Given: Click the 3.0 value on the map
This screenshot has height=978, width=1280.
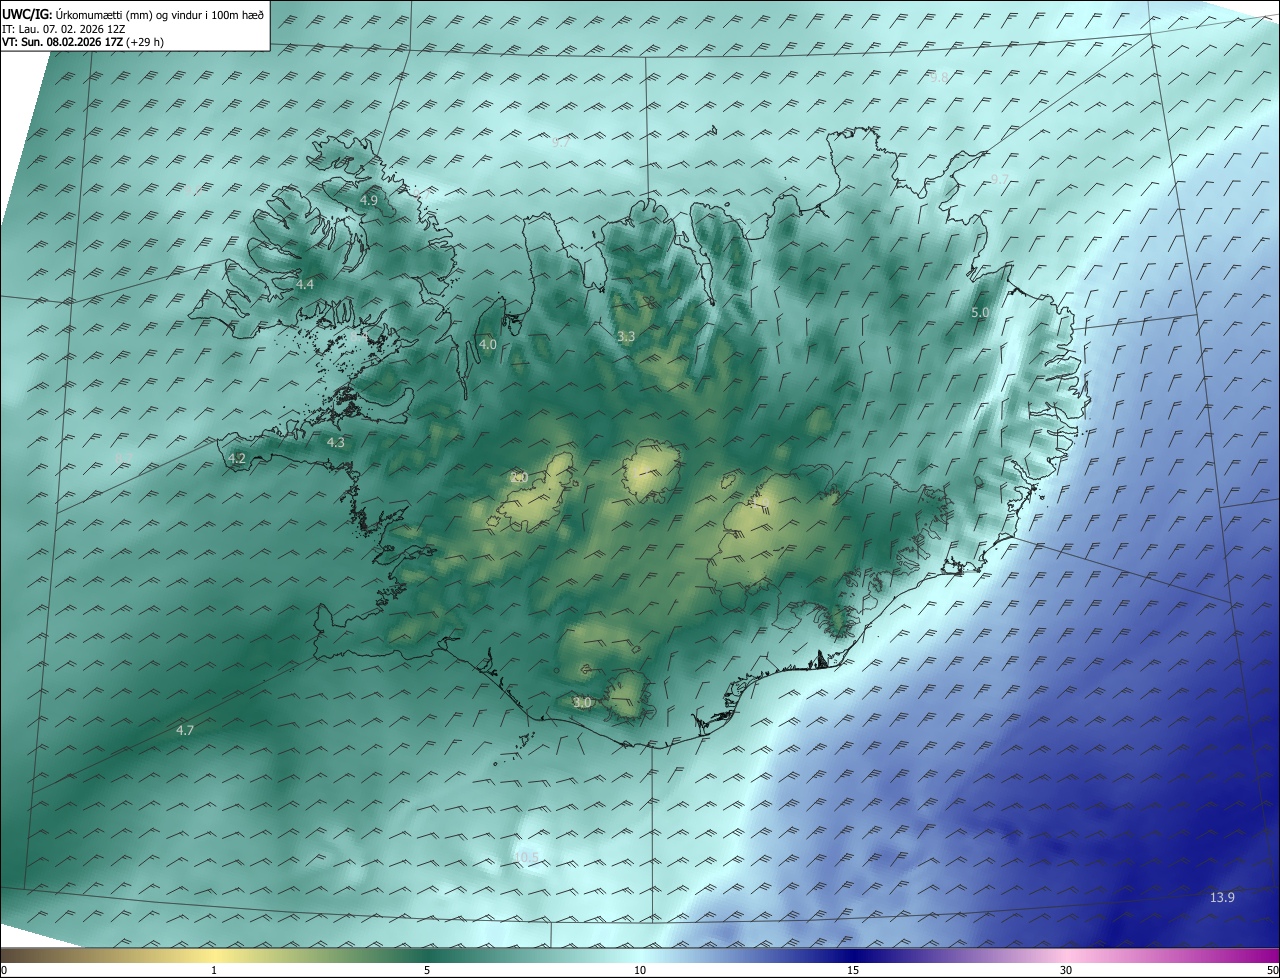Looking at the screenshot, I should coord(582,703).
